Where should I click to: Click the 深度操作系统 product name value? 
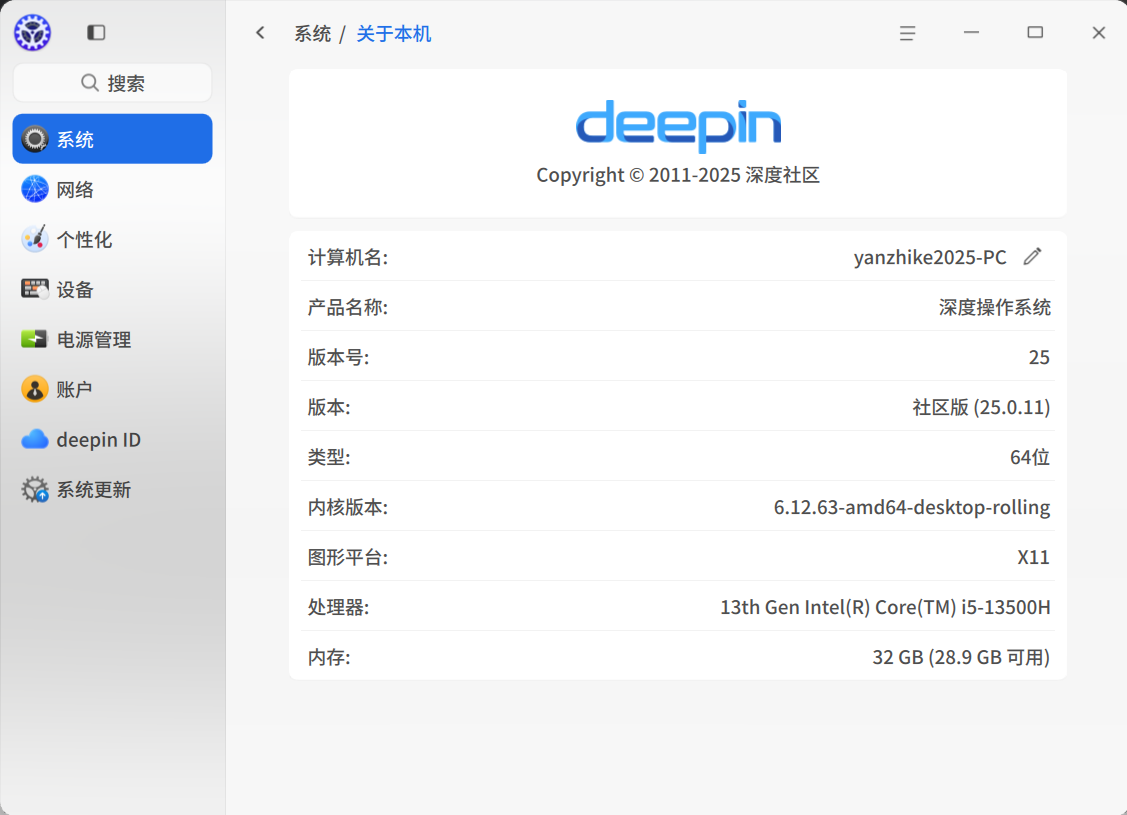[x=995, y=307]
